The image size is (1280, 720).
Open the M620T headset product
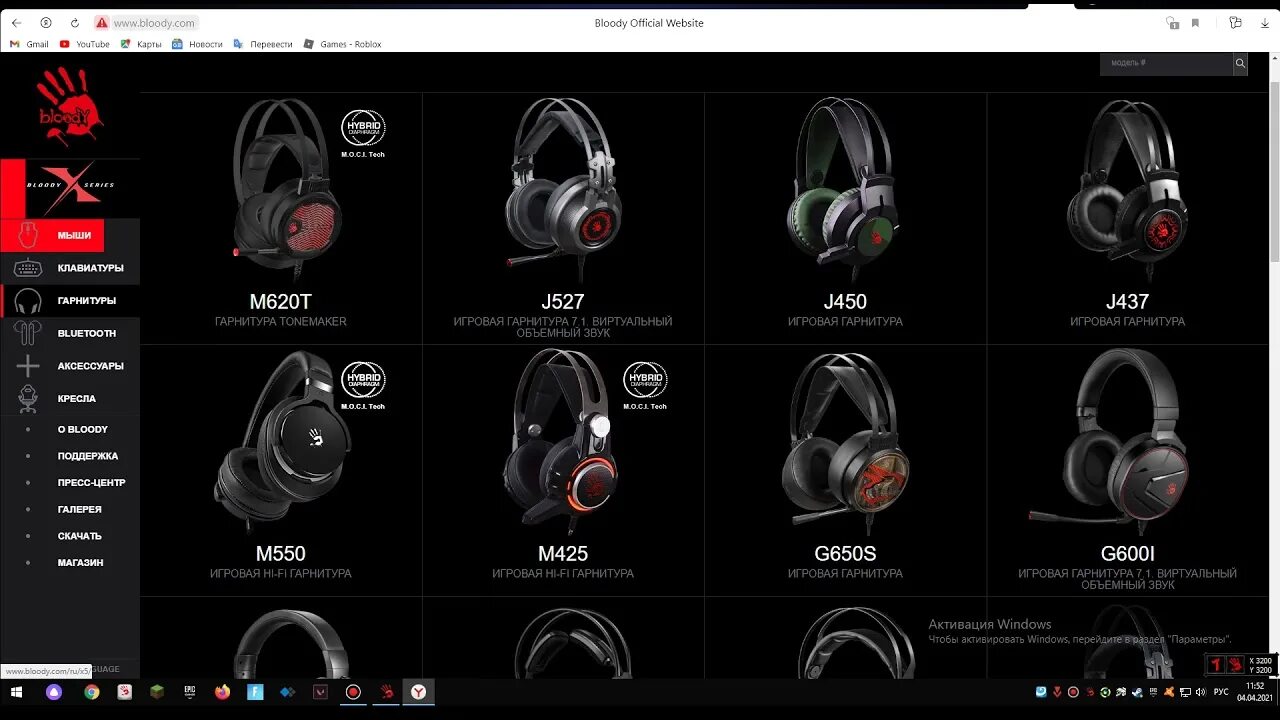281,219
